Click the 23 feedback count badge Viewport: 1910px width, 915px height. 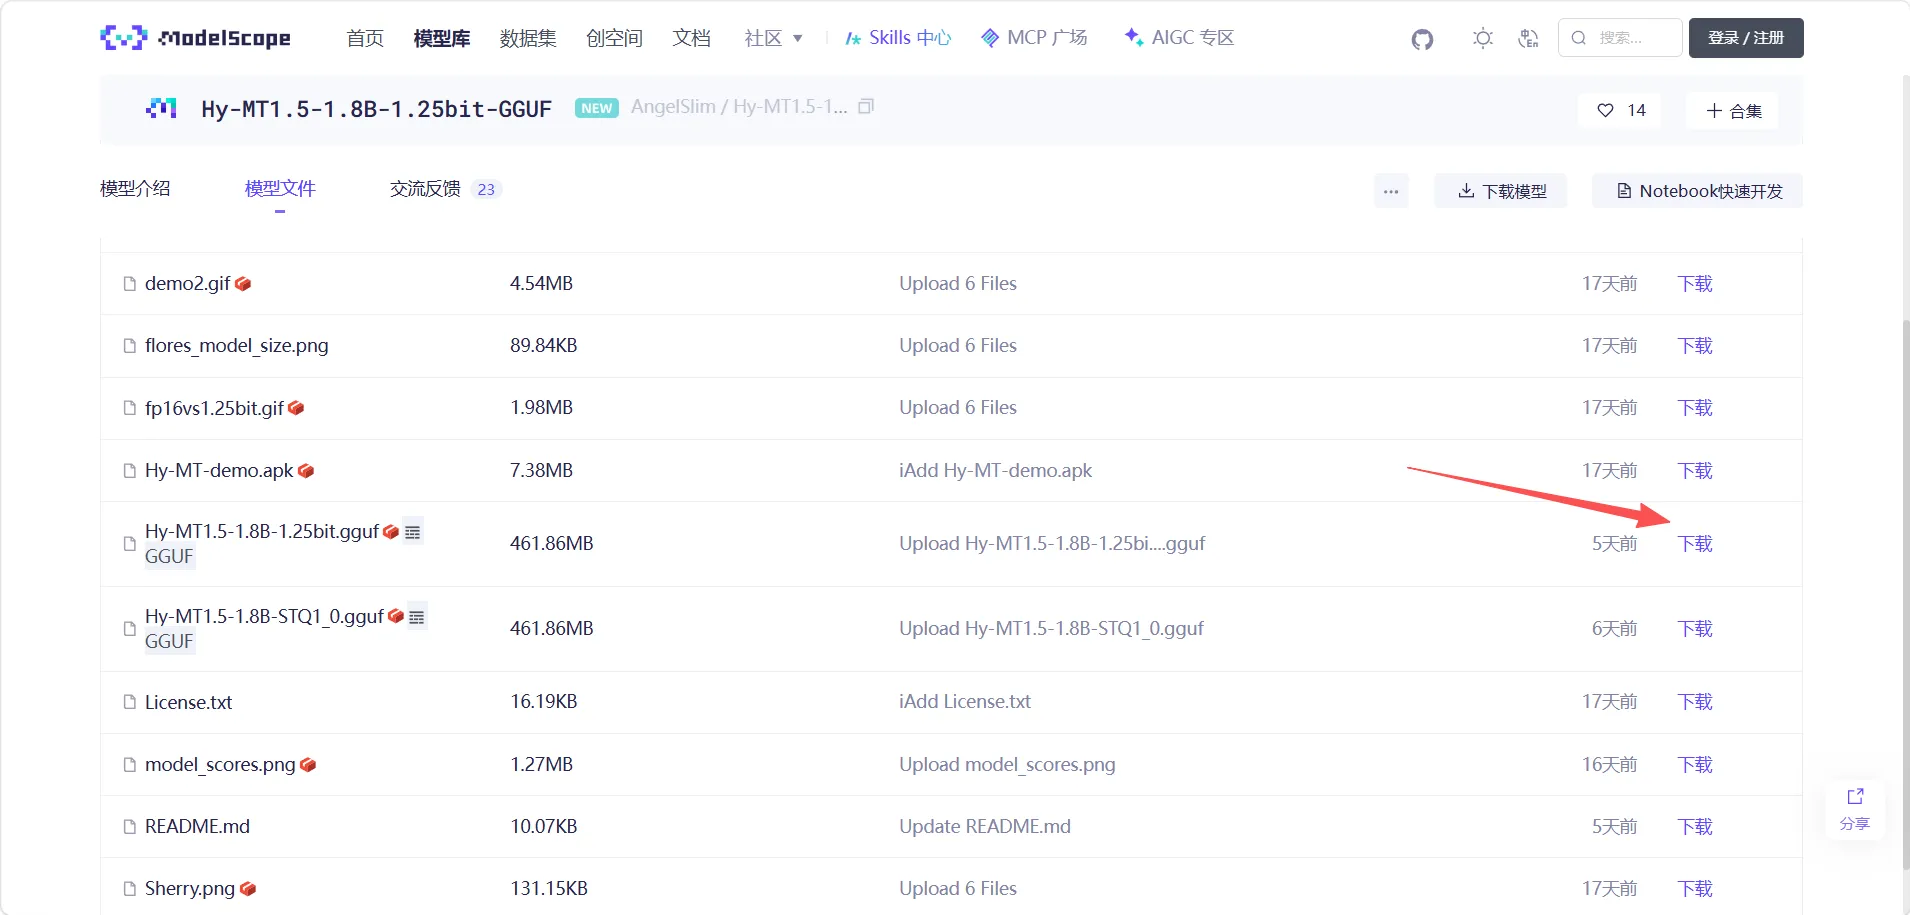point(486,189)
